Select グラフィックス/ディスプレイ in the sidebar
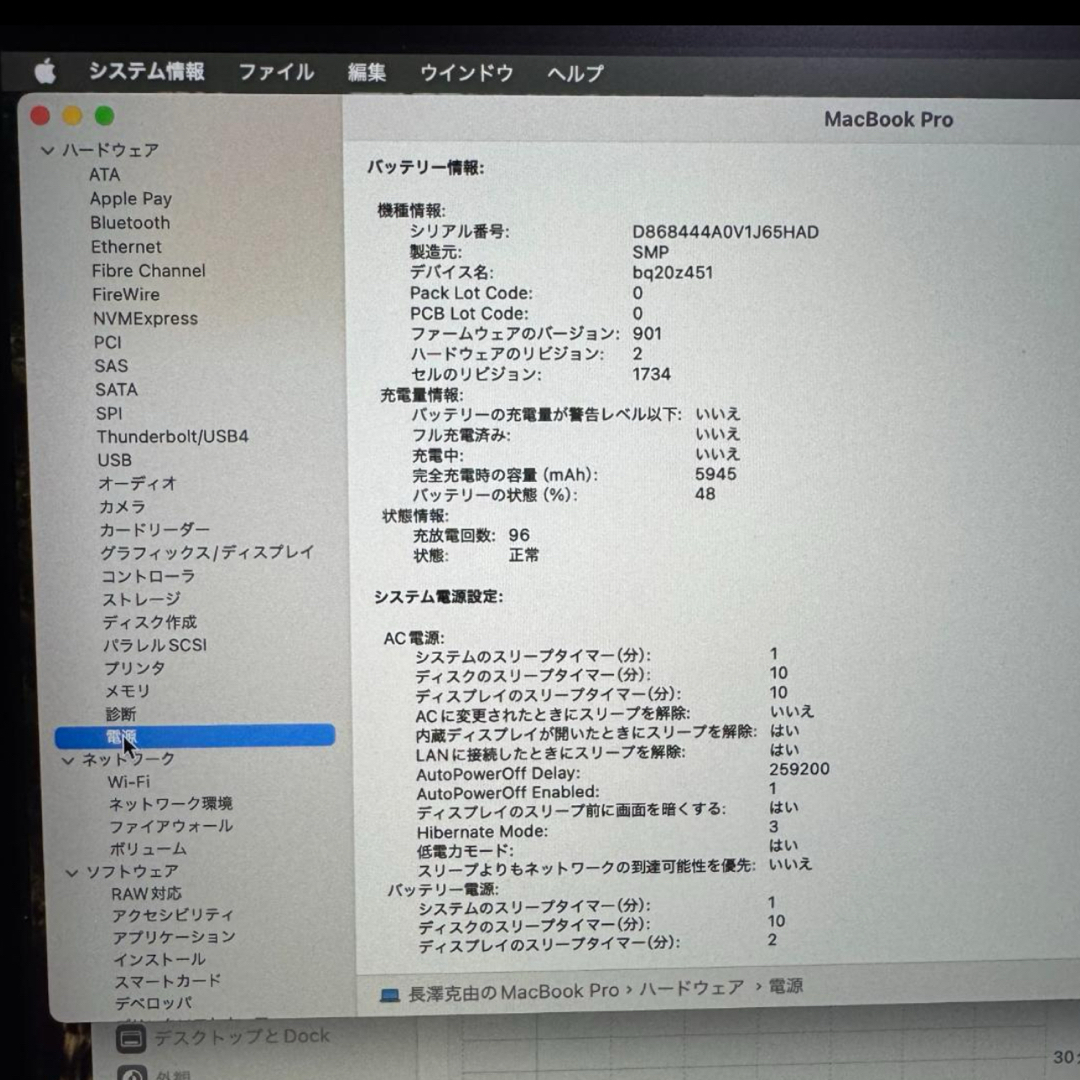Screen dimensions: 1080x1080 (x=207, y=552)
